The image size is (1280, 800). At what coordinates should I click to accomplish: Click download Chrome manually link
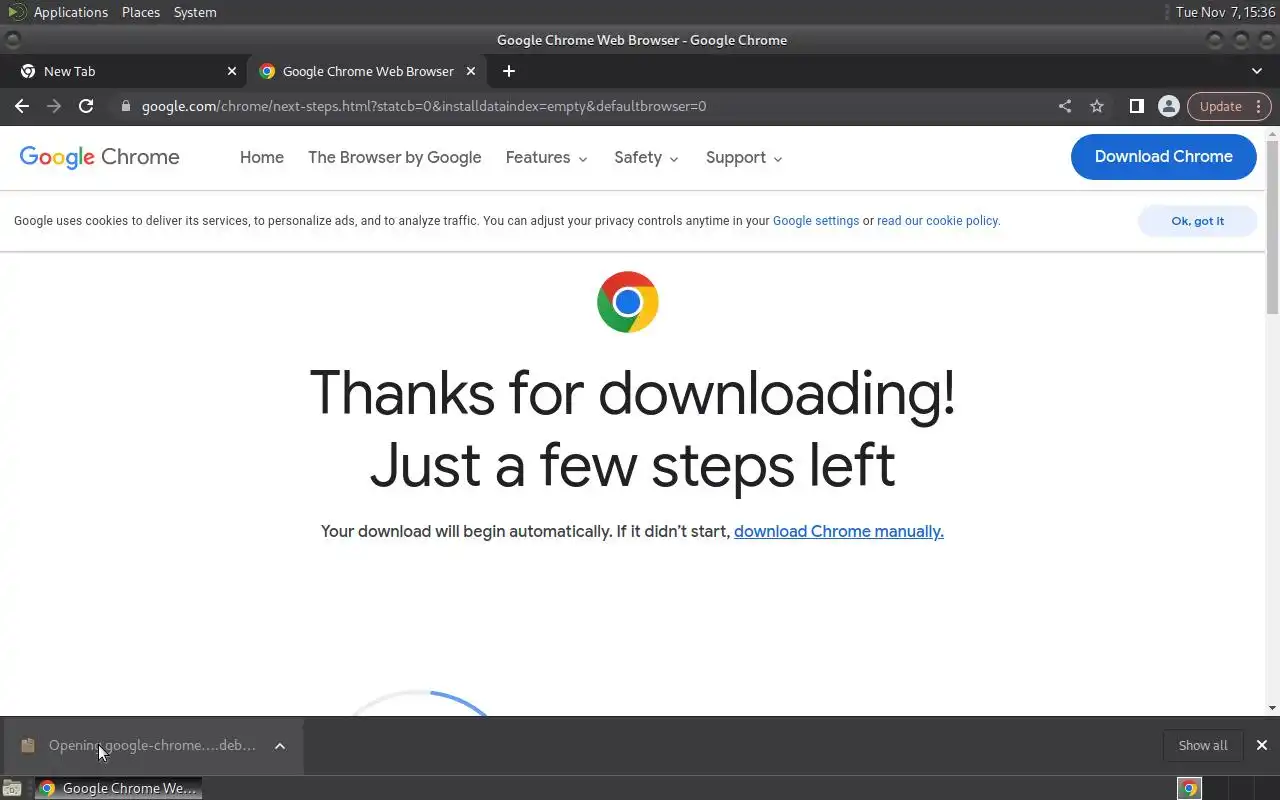[839, 531]
